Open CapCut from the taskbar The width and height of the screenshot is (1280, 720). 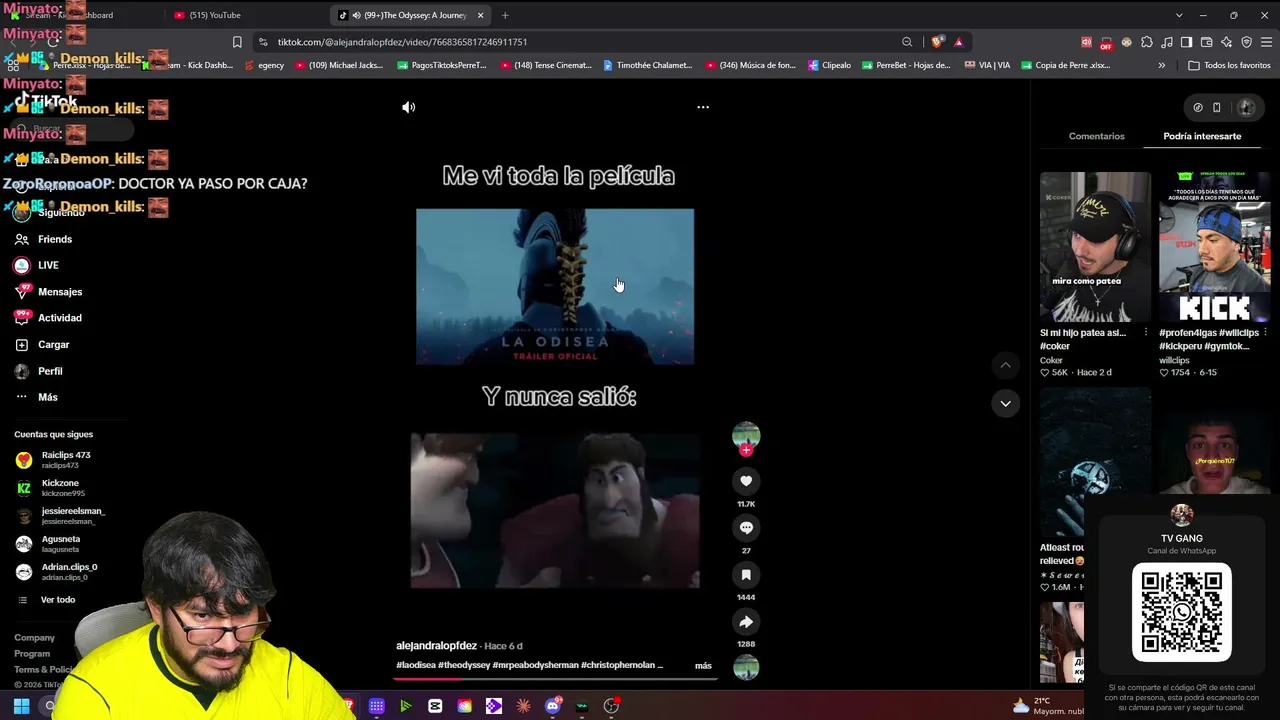coord(435,706)
